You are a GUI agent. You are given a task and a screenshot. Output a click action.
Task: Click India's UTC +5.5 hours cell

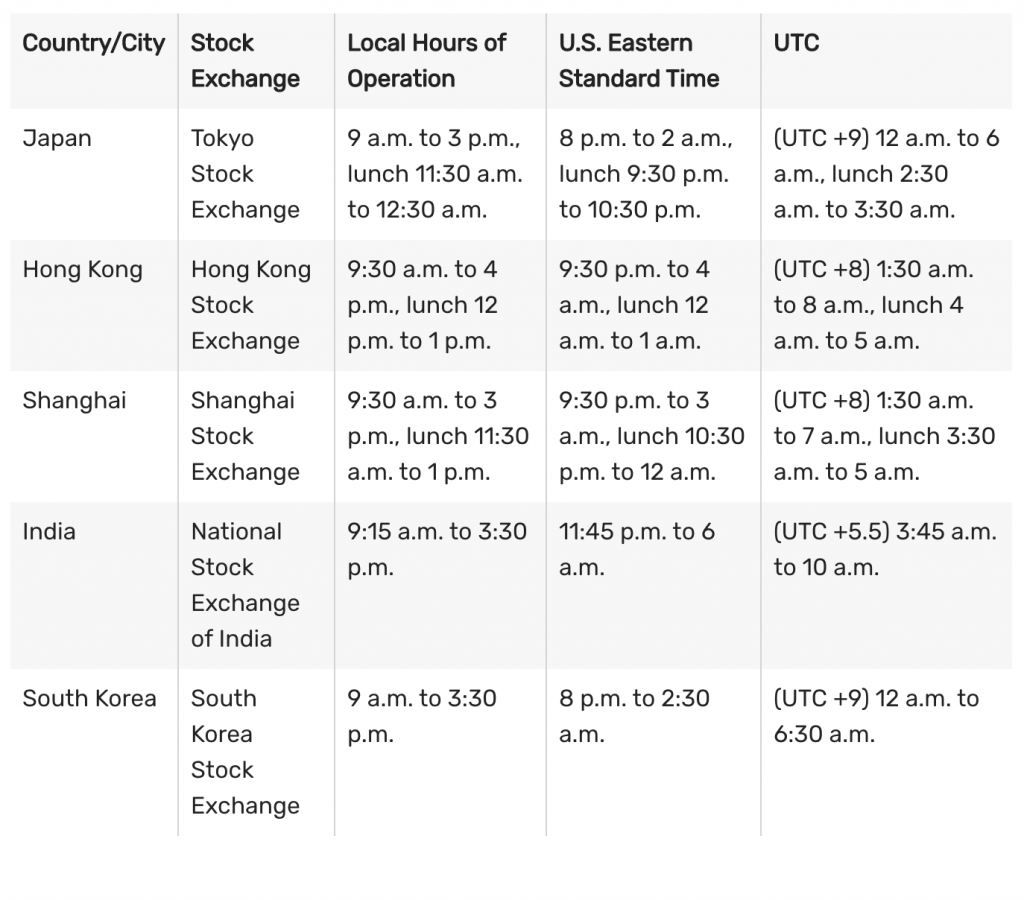(884, 549)
